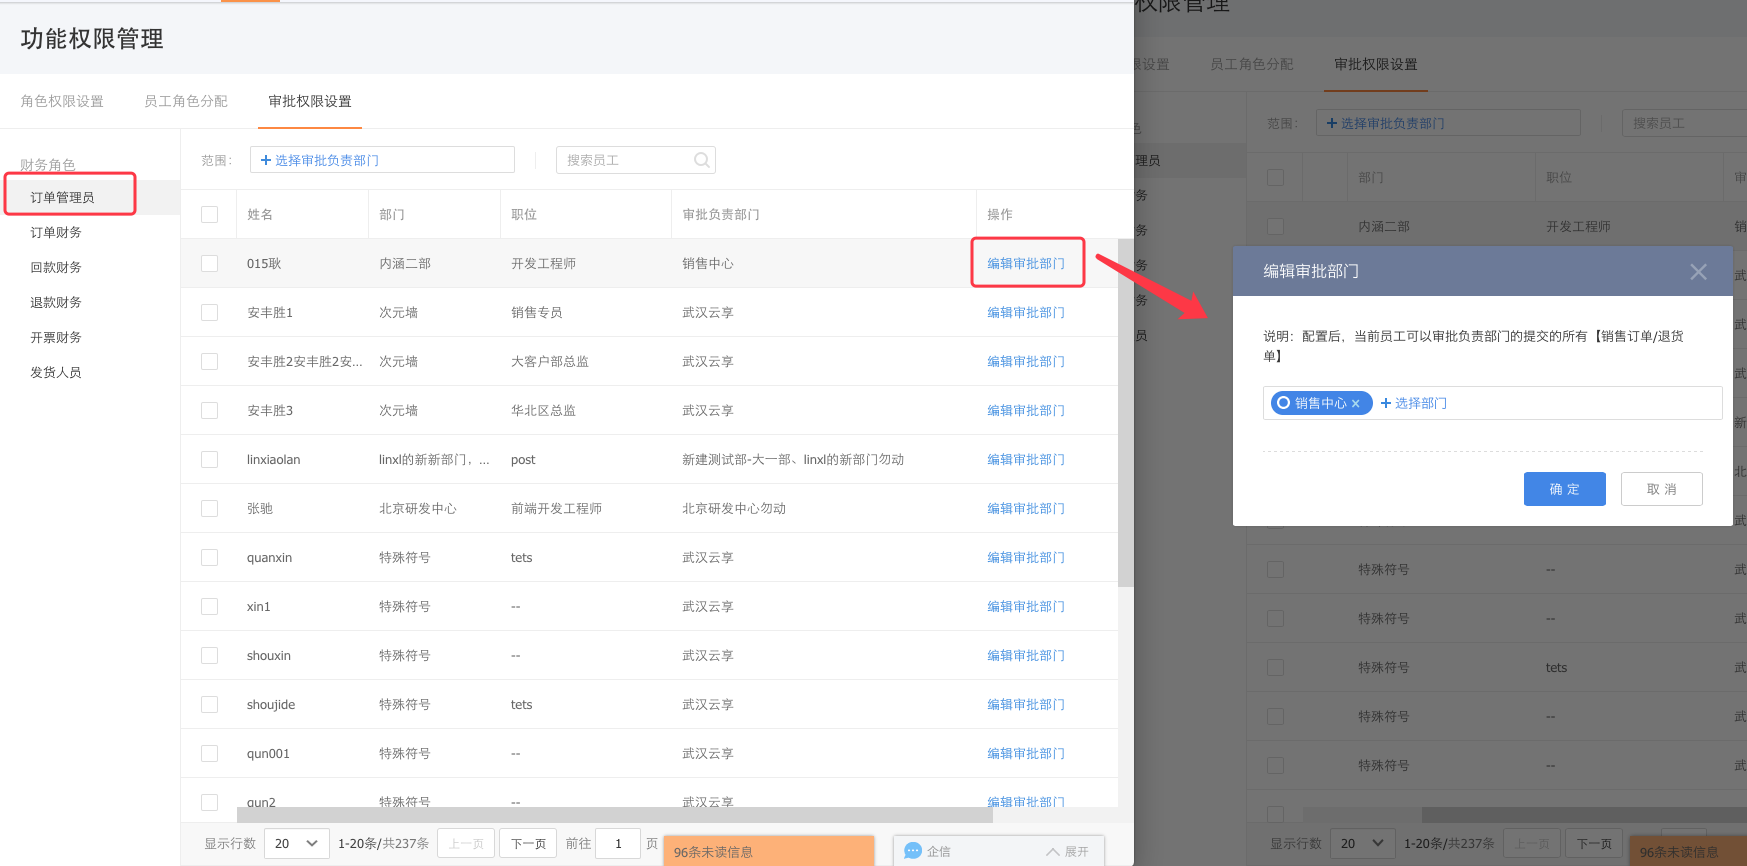Tick the select-all checkbox in table header
1747x866 pixels.
(x=209, y=214)
